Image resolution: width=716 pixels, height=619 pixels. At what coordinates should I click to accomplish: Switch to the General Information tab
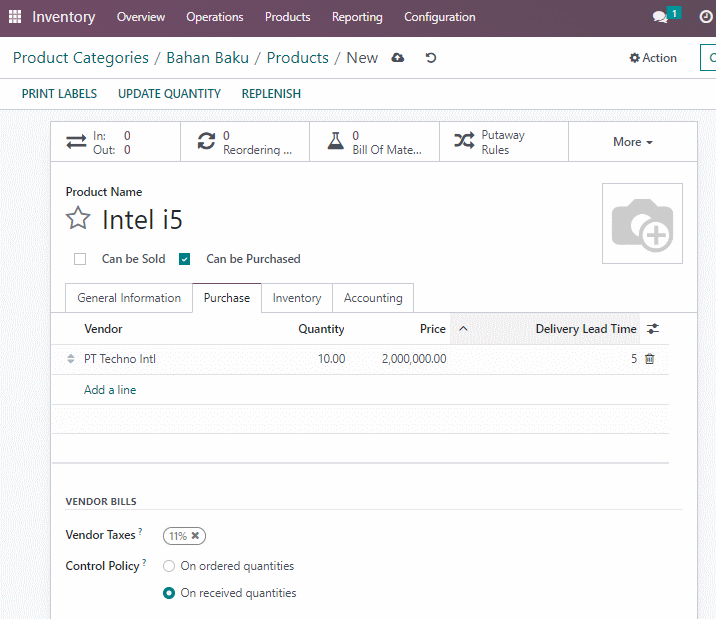[129, 298]
